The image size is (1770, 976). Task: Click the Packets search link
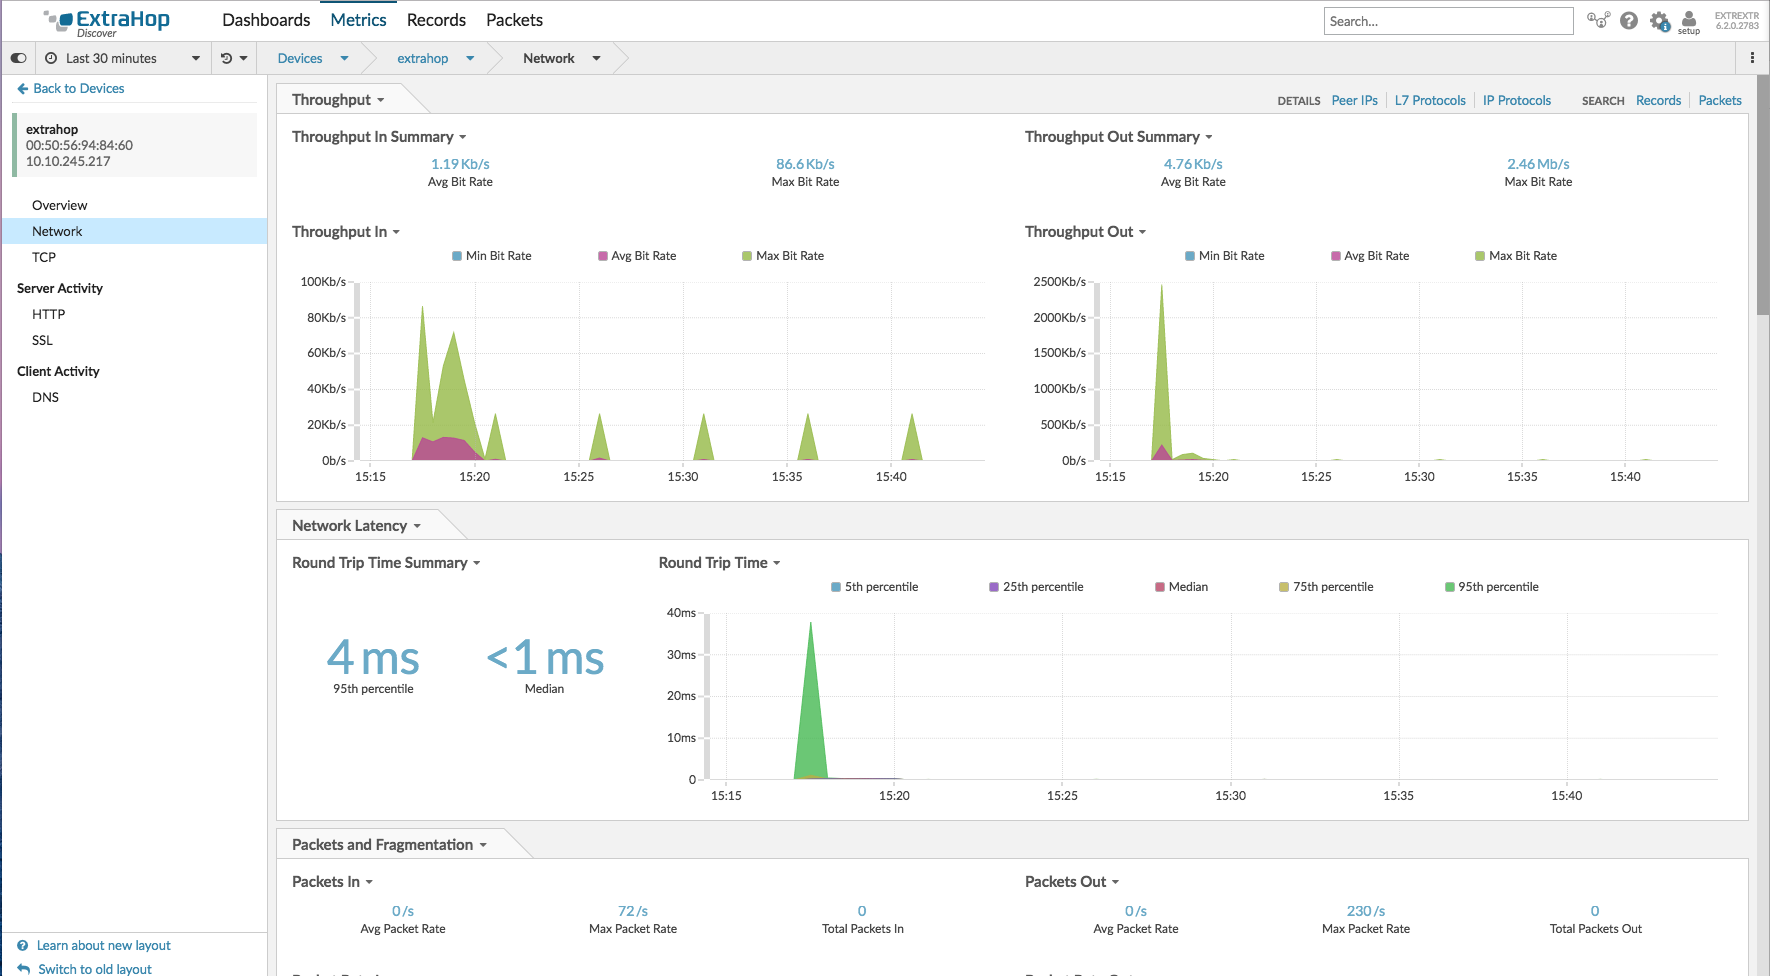[x=1720, y=101]
